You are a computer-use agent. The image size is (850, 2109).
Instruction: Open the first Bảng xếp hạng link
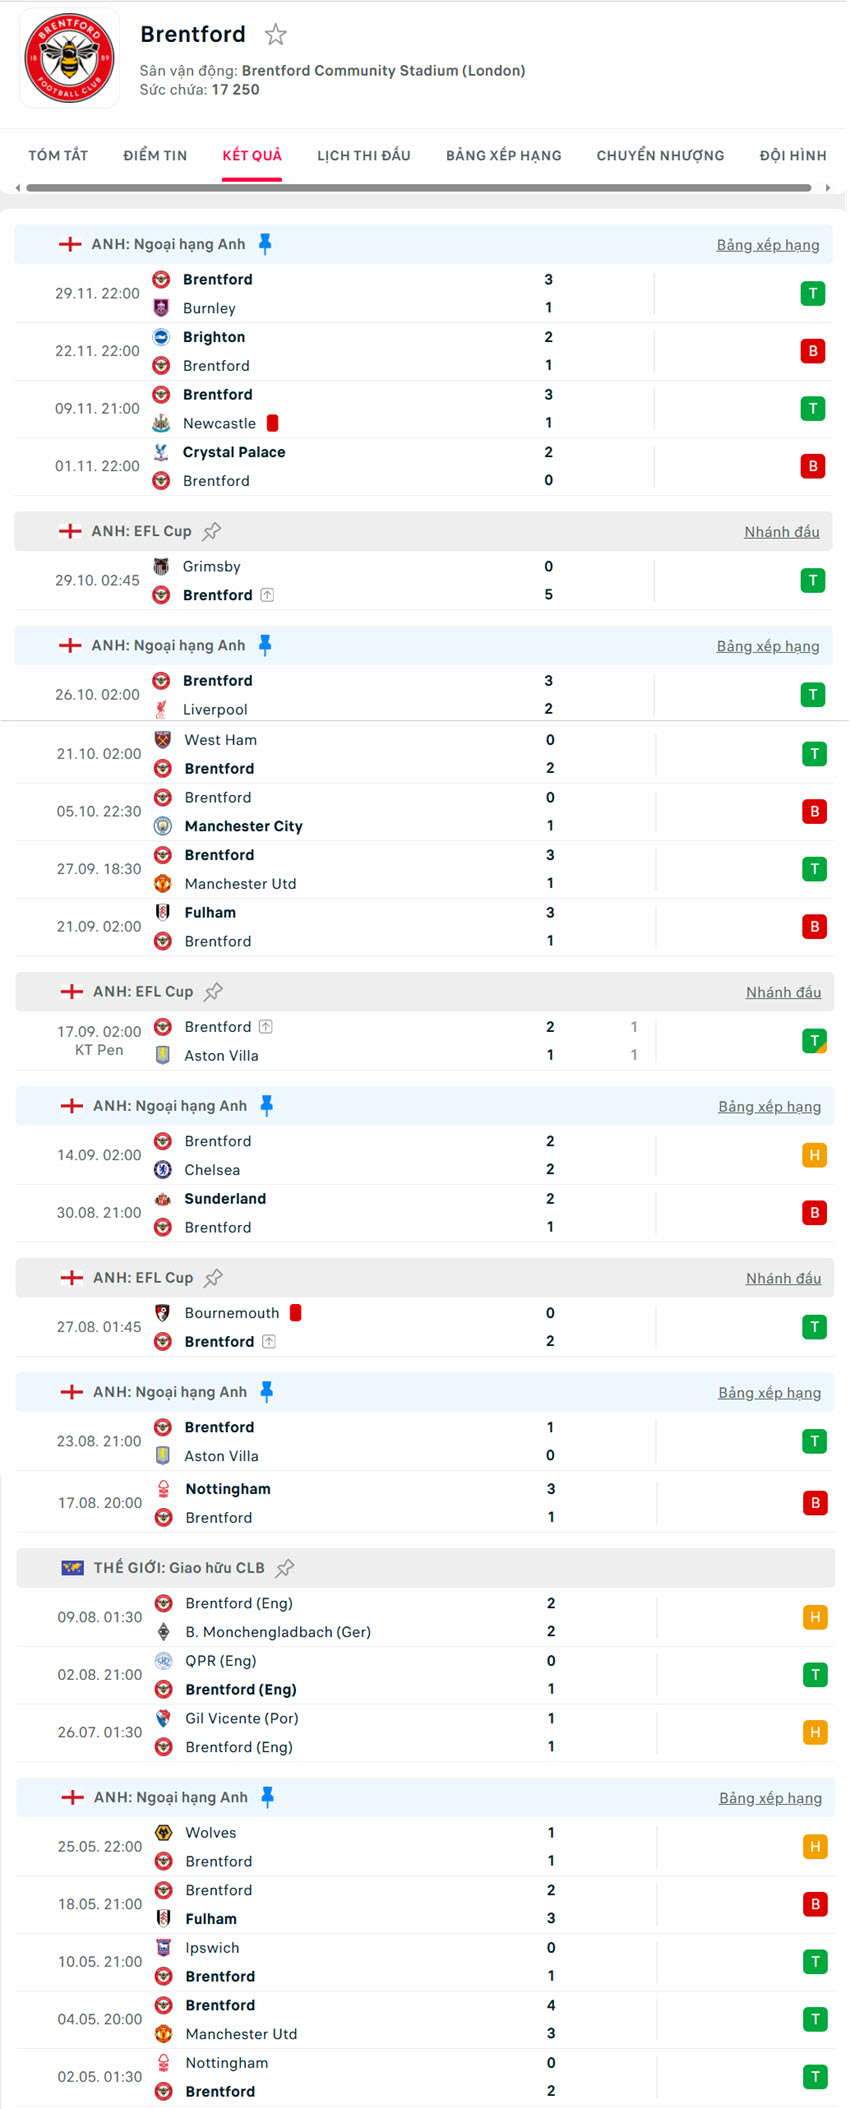pyautogui.click(x=767, y=245)
